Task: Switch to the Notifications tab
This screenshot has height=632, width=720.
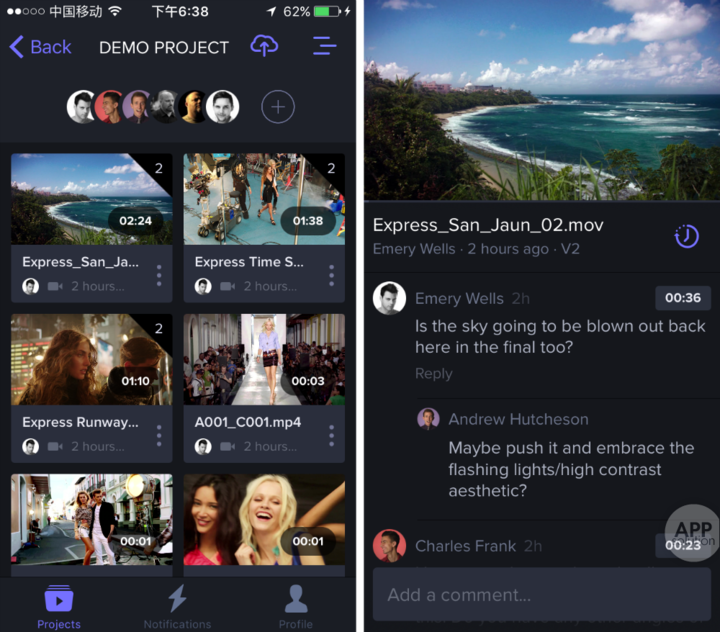Action: 177,607
